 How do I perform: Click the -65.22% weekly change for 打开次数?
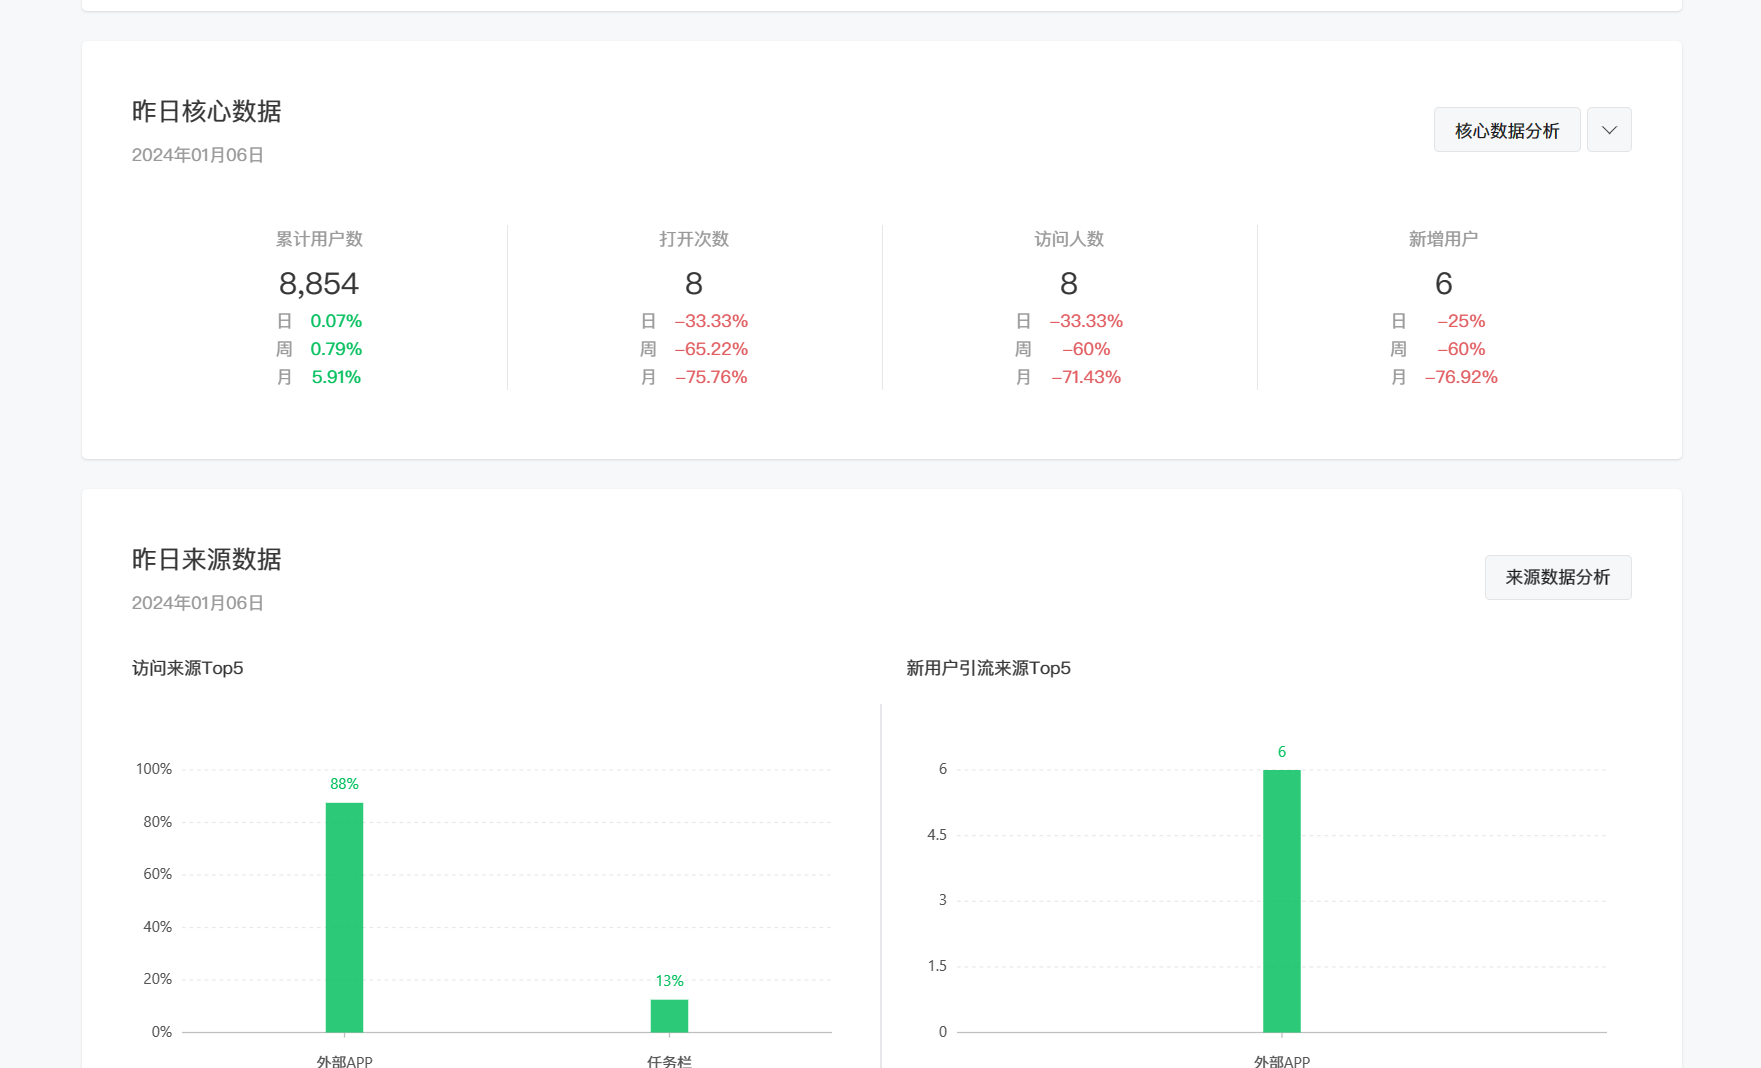[x=711, y=349]
